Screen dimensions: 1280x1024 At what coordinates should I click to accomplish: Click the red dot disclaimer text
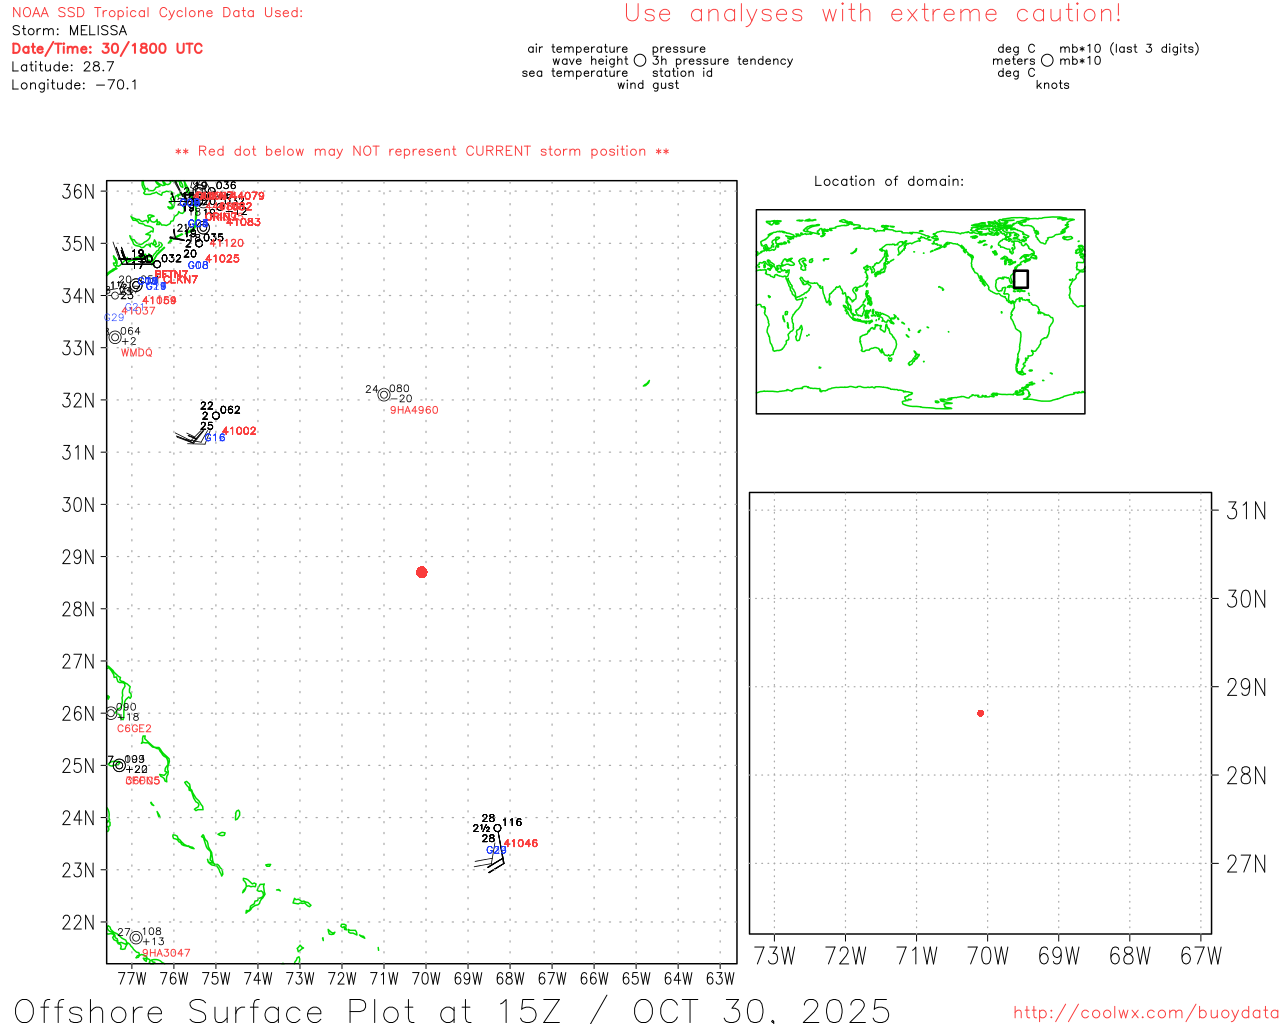coord(422,151)
